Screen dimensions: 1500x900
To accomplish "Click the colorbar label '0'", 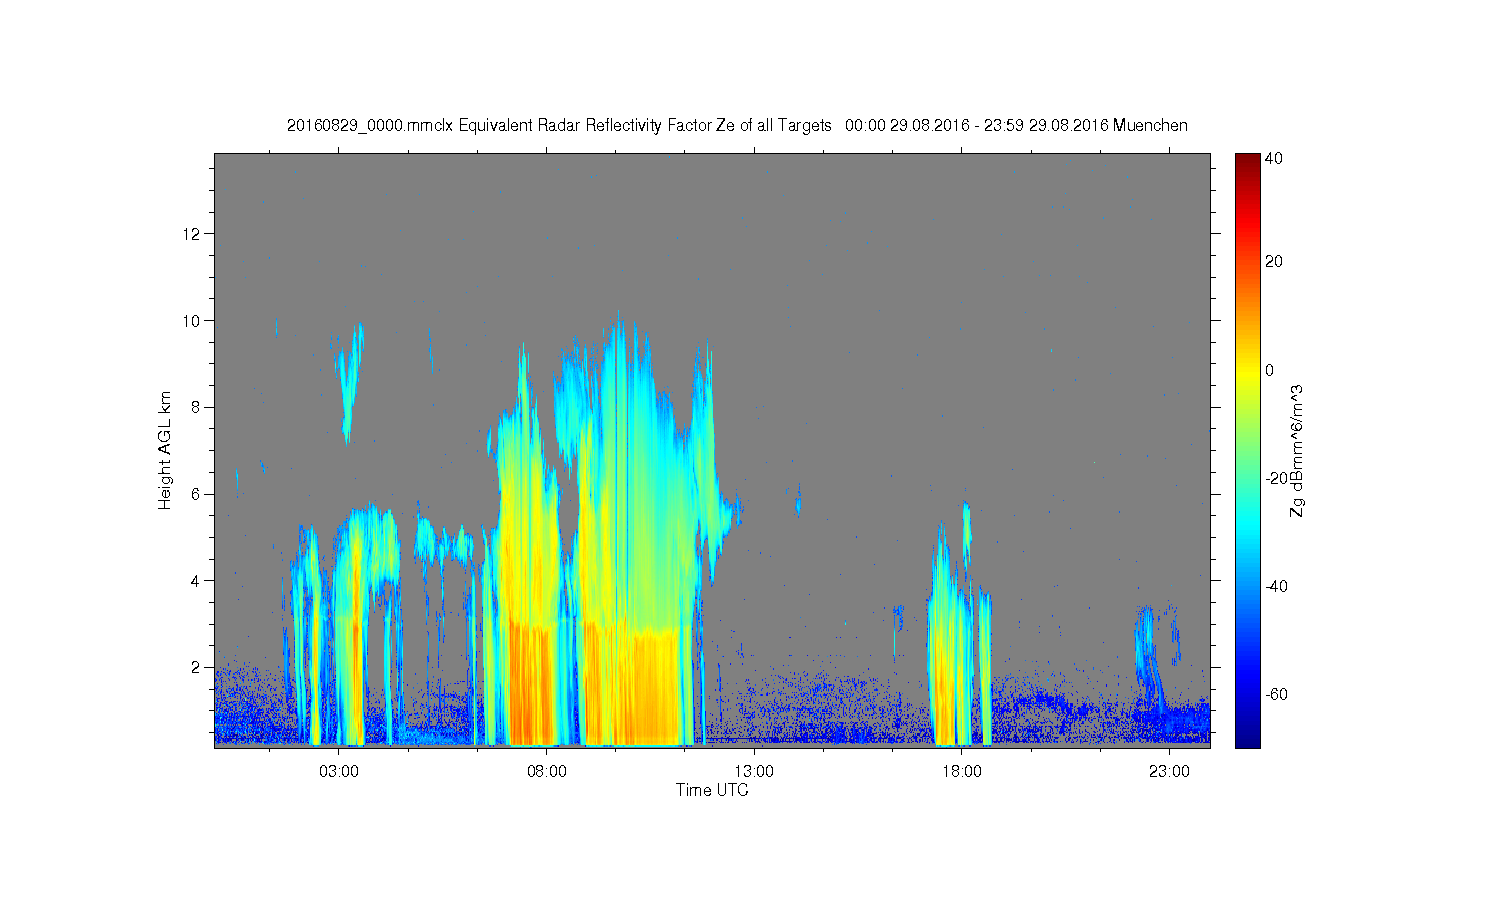I will 1270,370.
